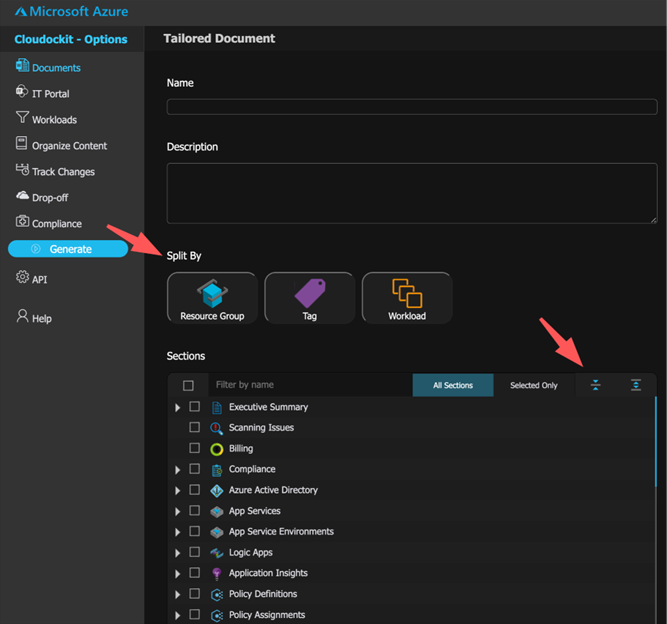Expand the Application Insights section
The image size is (667, 624).
(x=178, y=574)
